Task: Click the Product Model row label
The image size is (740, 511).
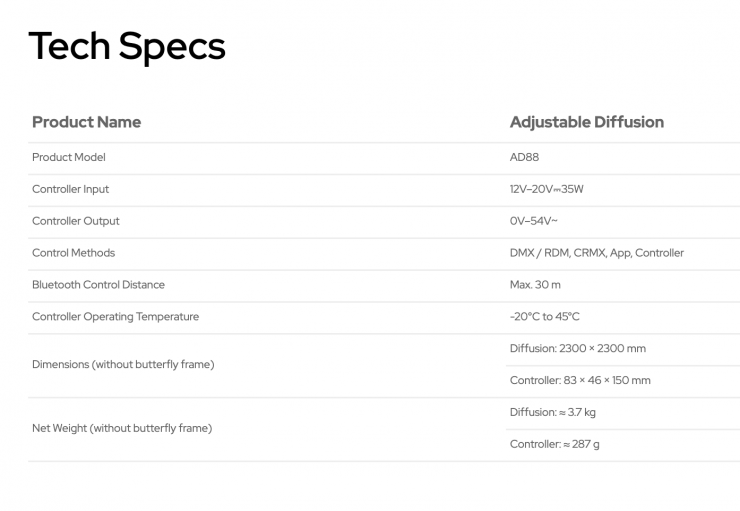Action: (69, 157)
